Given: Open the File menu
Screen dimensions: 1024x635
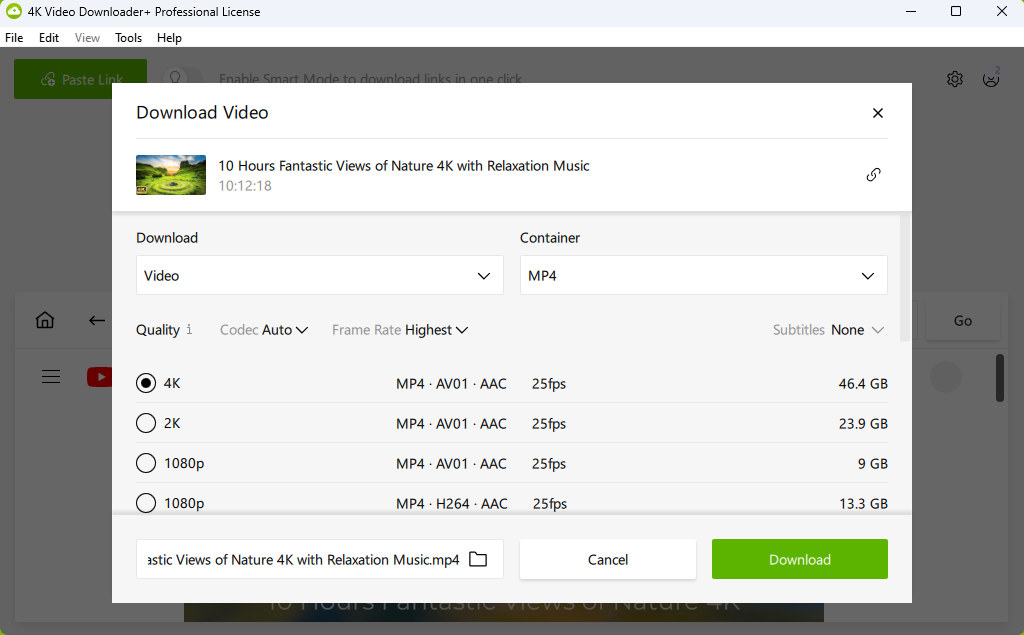Looking at the screenshot, I should click(x=14, y=38).
